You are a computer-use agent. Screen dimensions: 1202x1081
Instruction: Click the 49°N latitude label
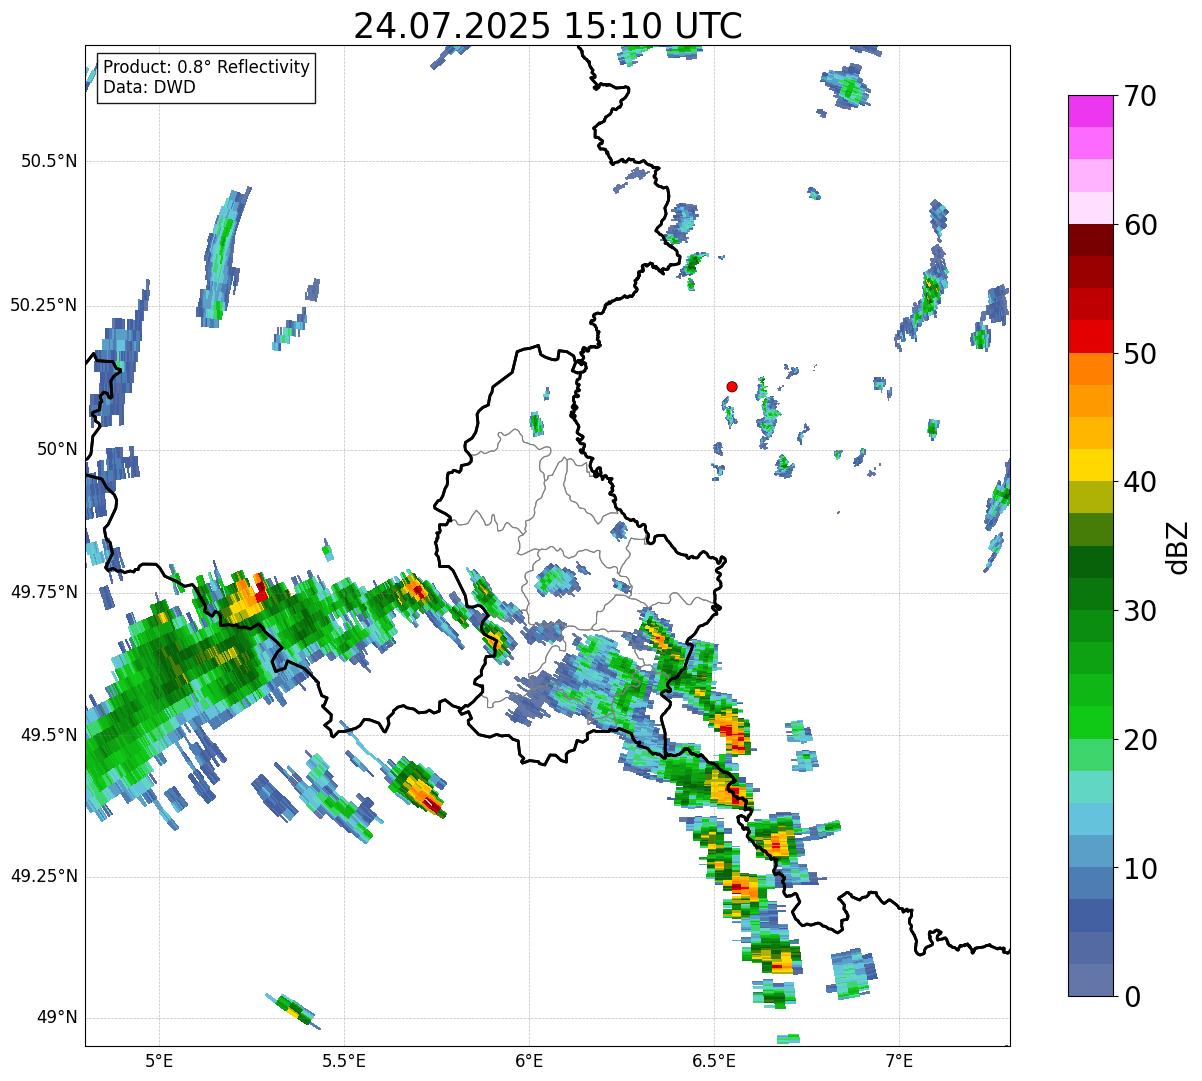coord(58,1017)
